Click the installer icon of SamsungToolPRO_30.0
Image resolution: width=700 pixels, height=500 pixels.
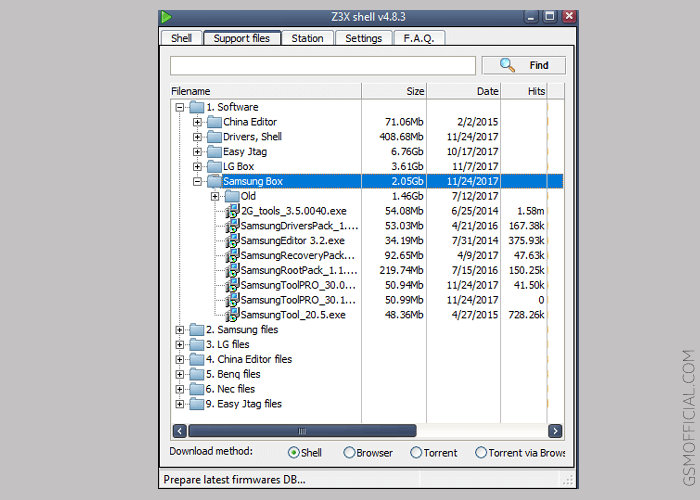[x=232, y=285]
